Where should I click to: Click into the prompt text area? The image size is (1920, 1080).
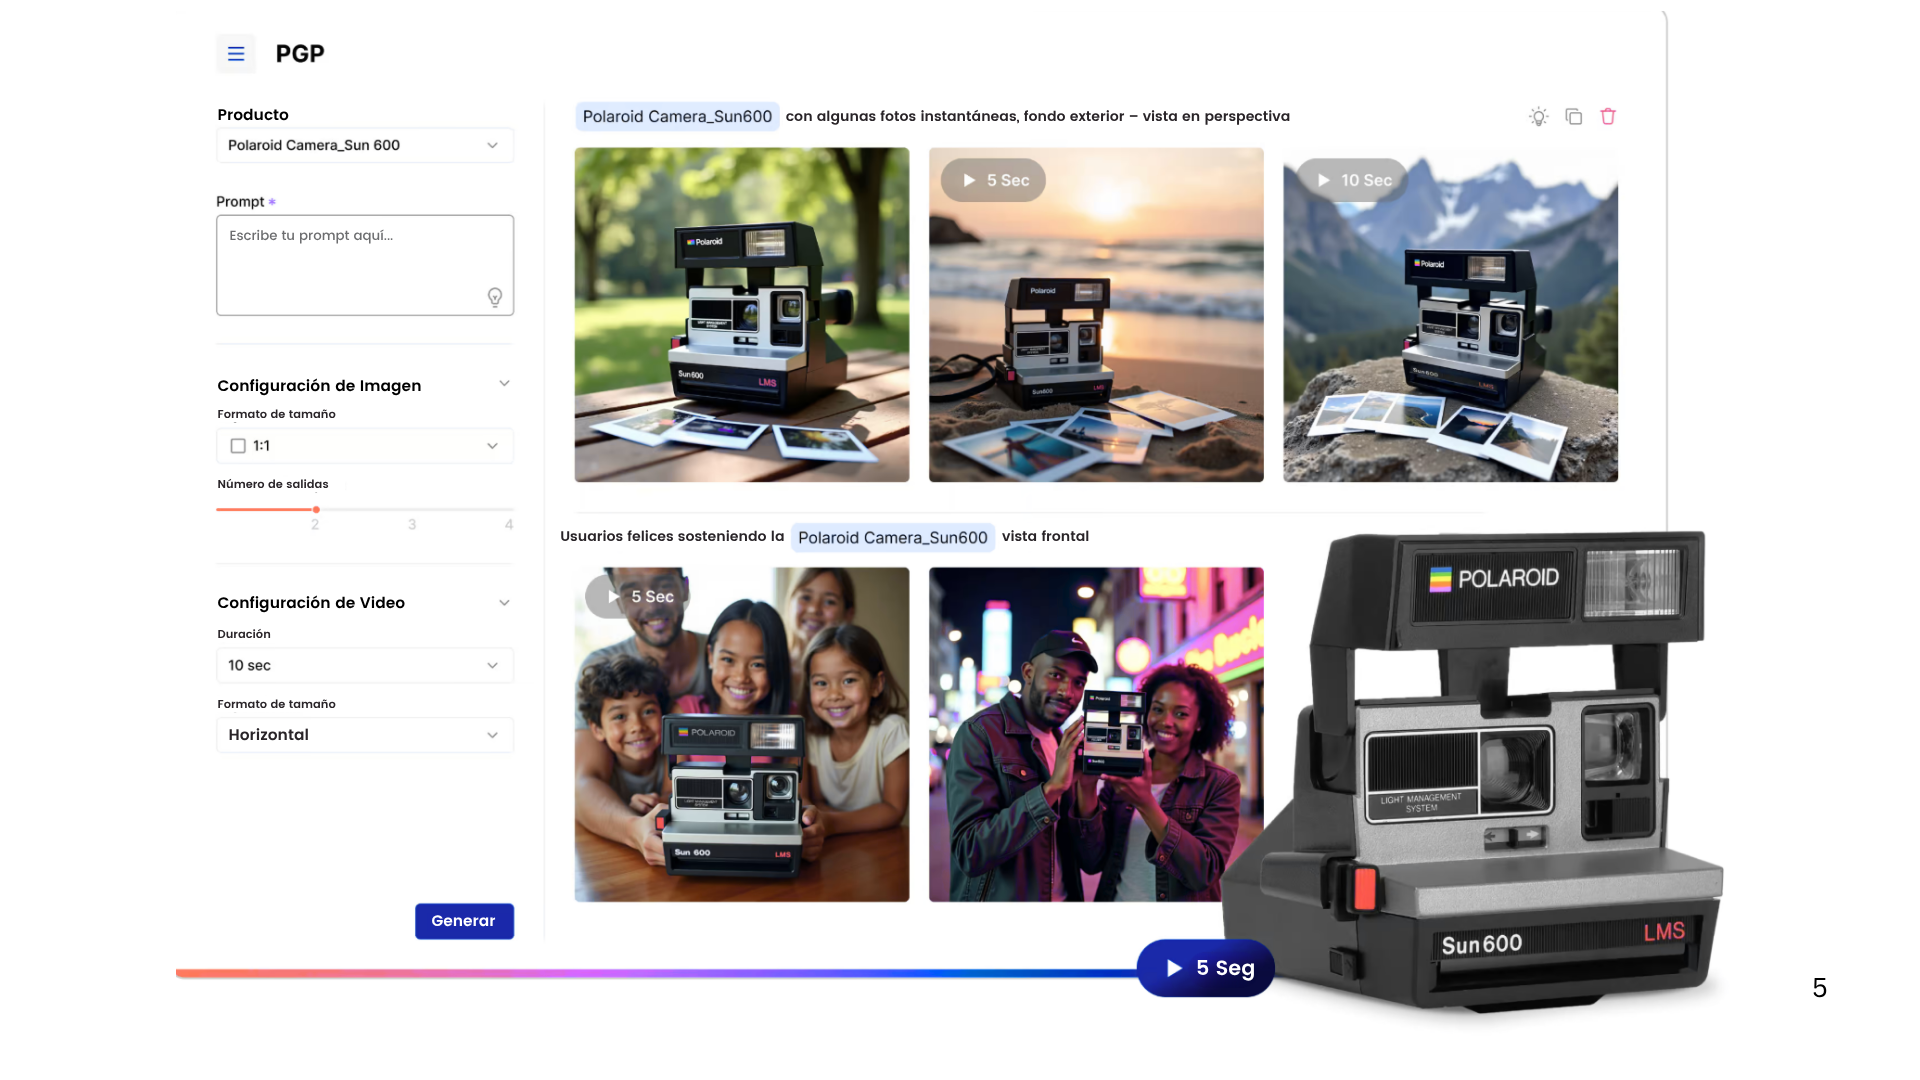[x=365, y=265]
